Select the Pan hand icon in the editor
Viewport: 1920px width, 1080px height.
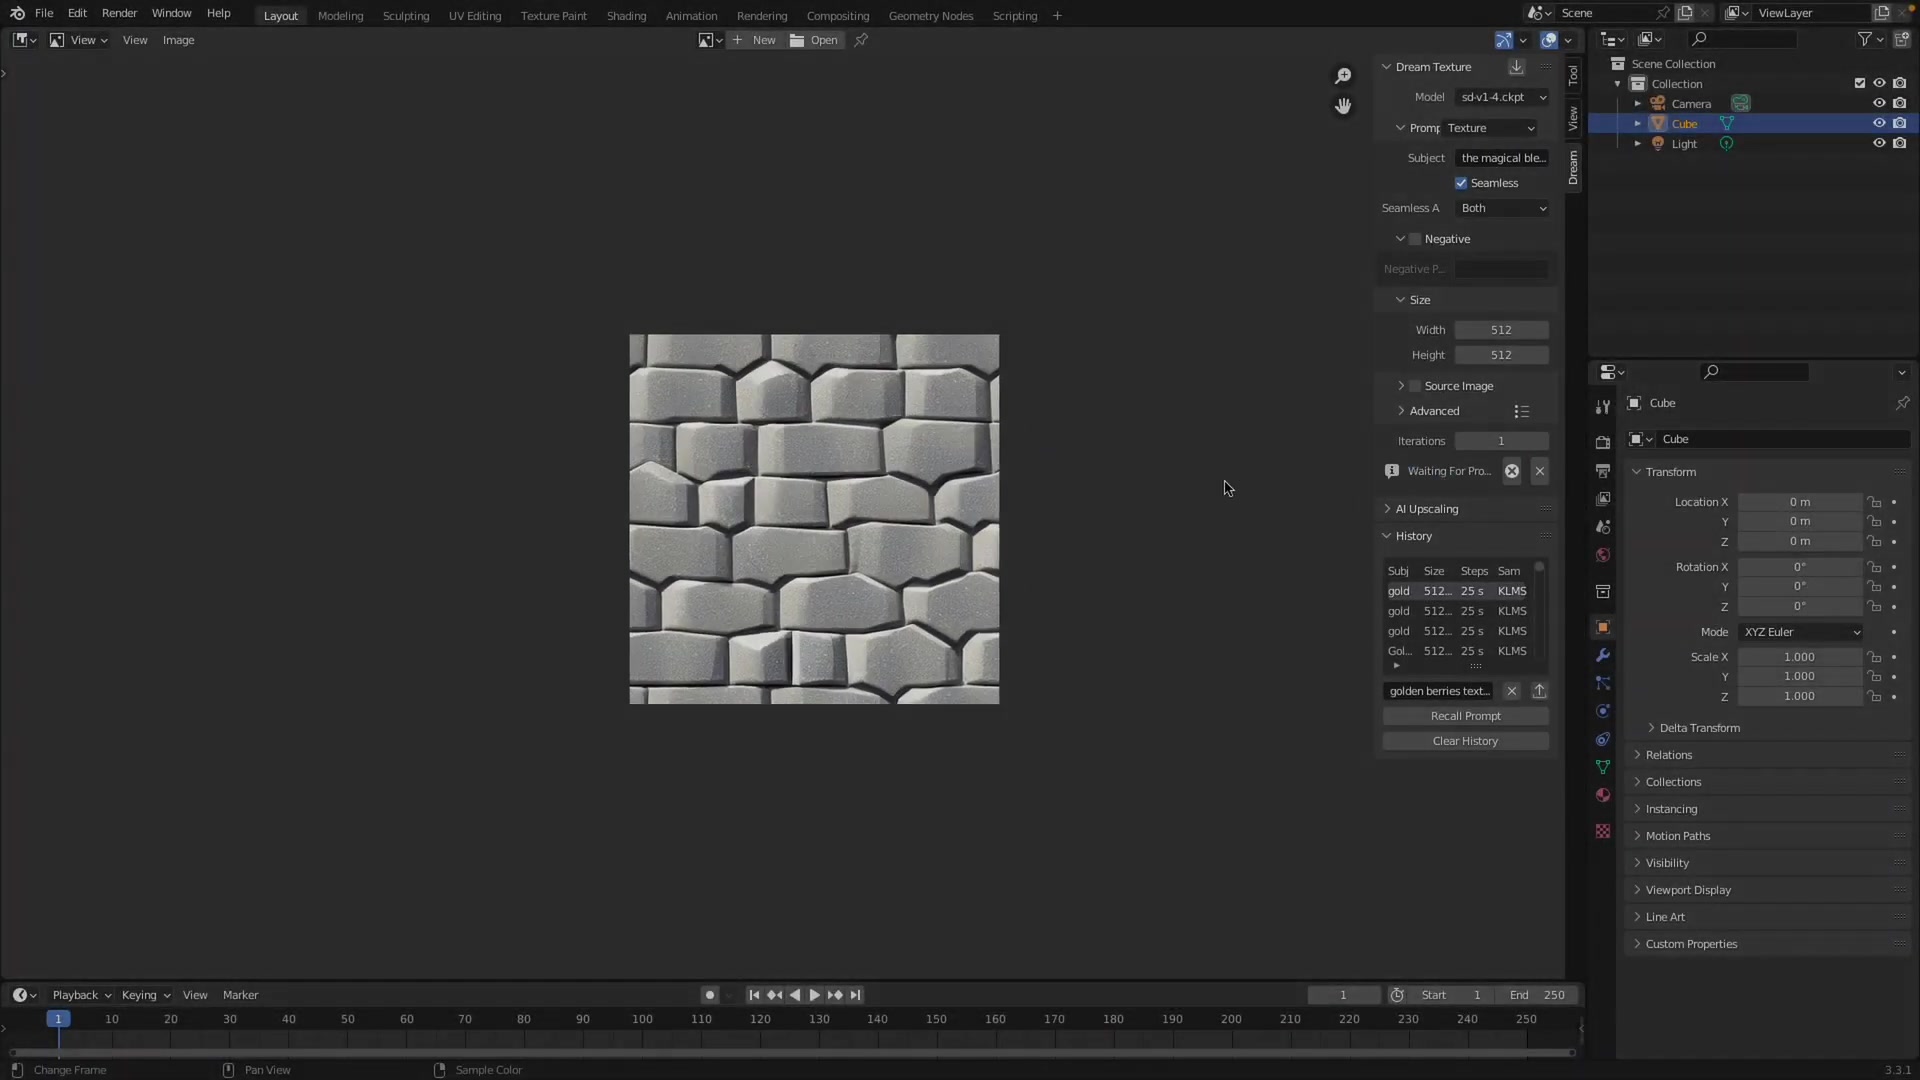pyautogui.click(x=1343, y=105)
